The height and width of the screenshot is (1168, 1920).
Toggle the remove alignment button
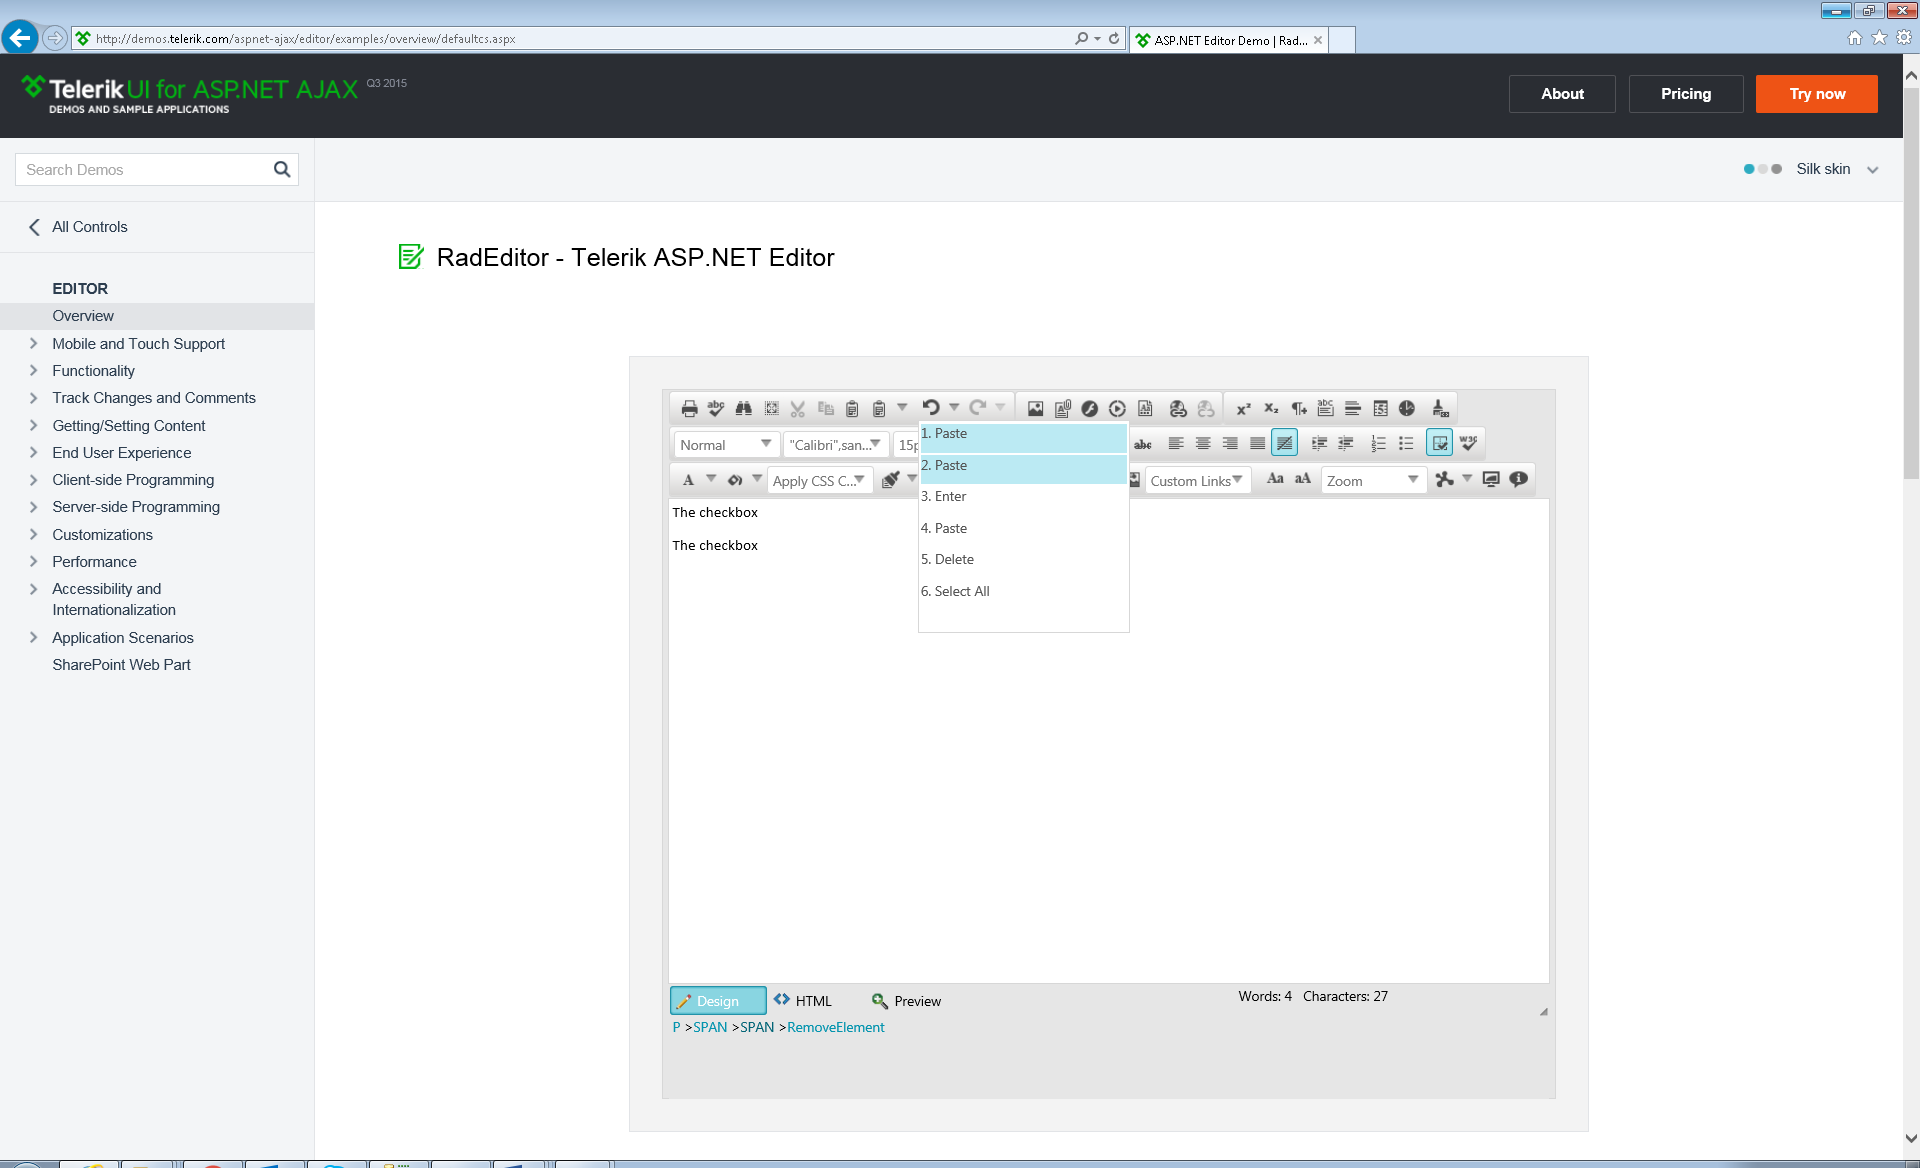1284,443
